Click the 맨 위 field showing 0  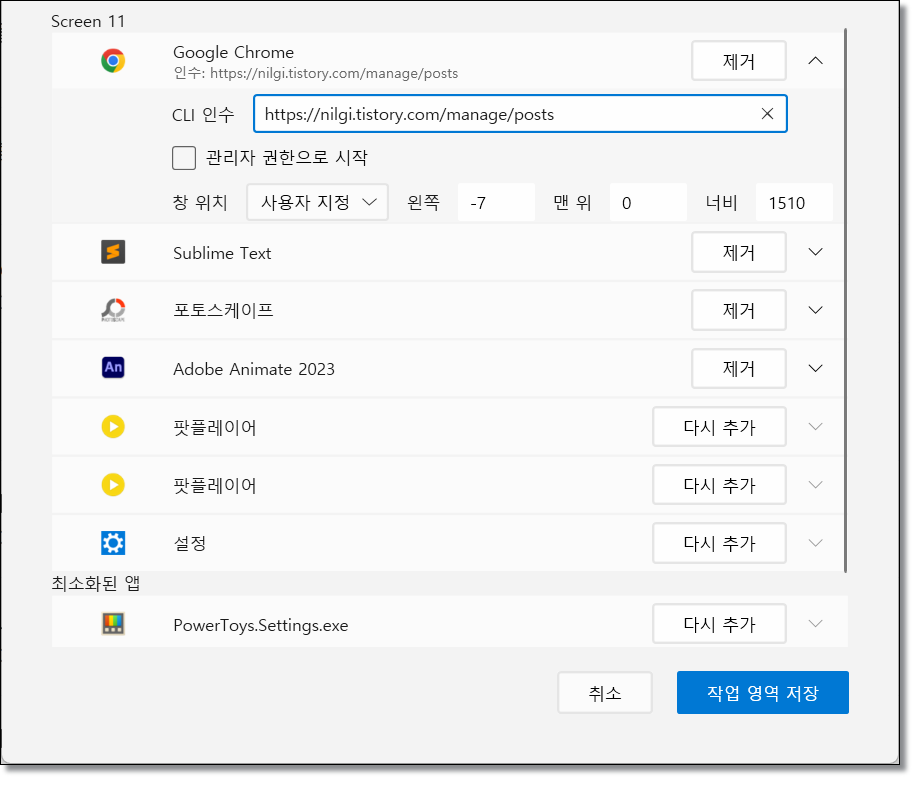(x=648, y=202)
